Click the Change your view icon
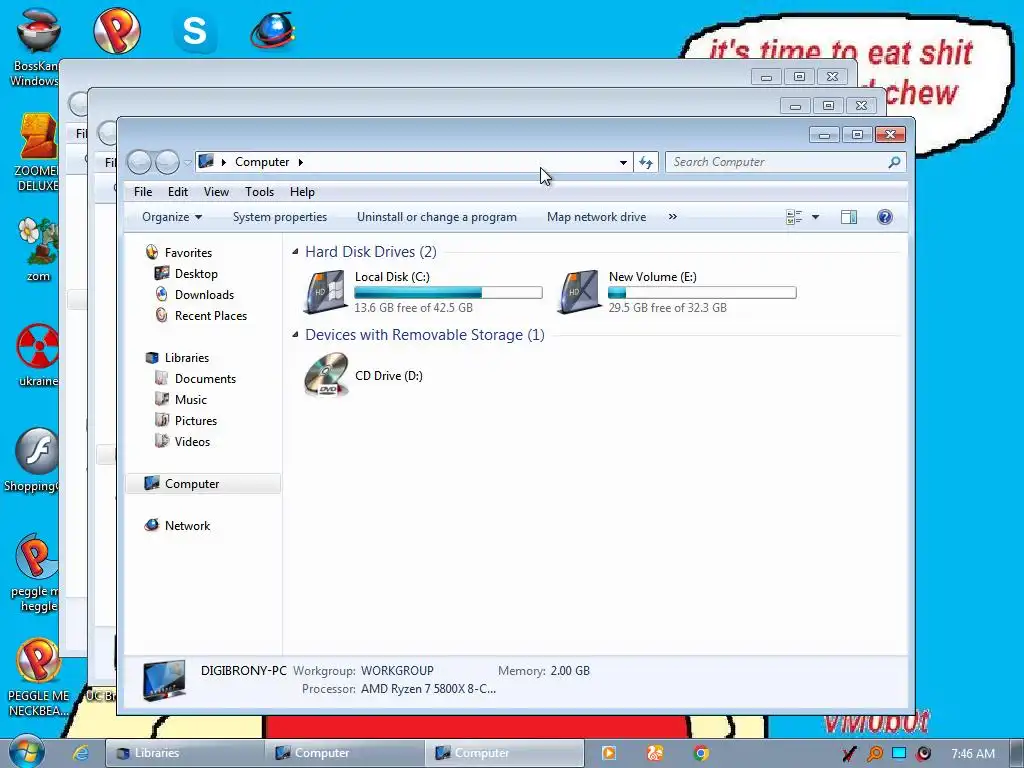1024x768 pixels. 794,217
